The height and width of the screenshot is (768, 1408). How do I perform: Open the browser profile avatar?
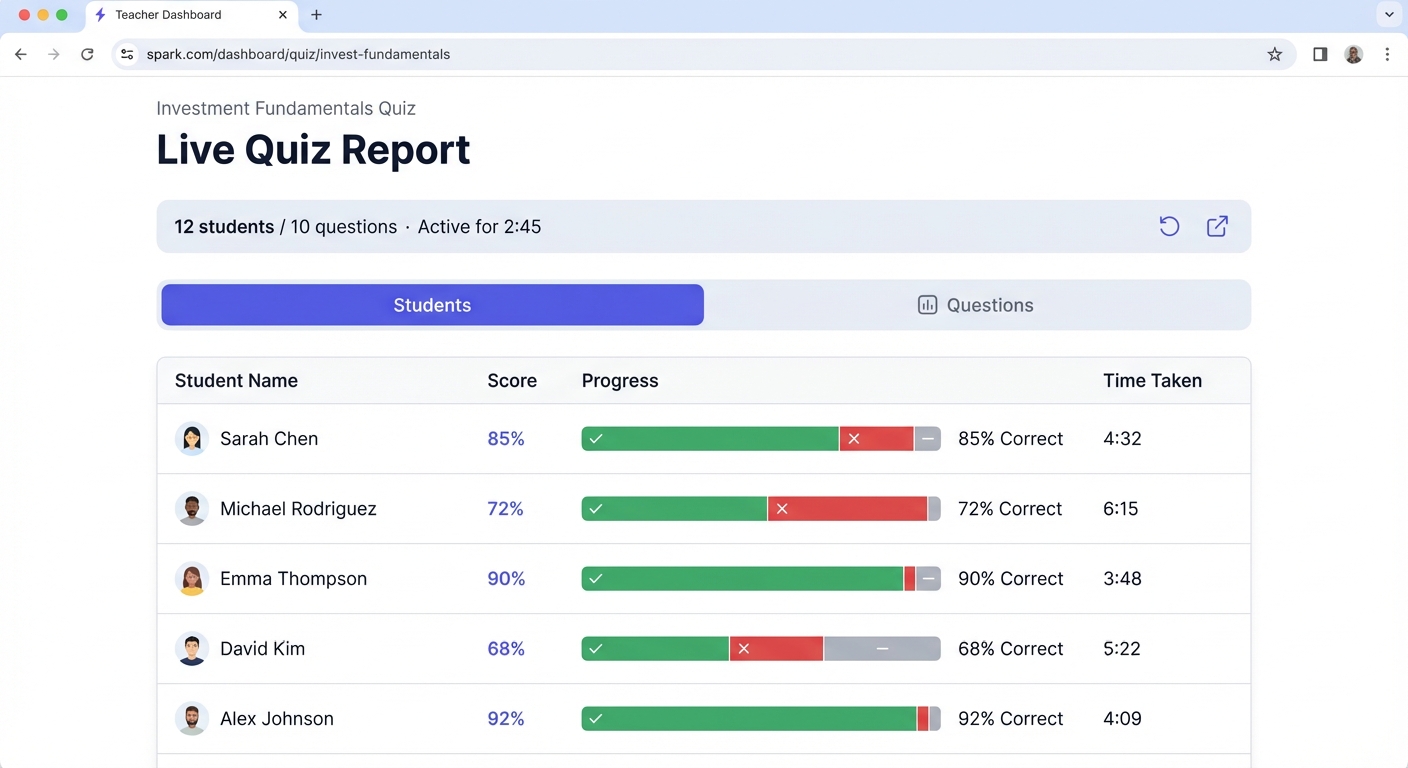point(1354,55)
